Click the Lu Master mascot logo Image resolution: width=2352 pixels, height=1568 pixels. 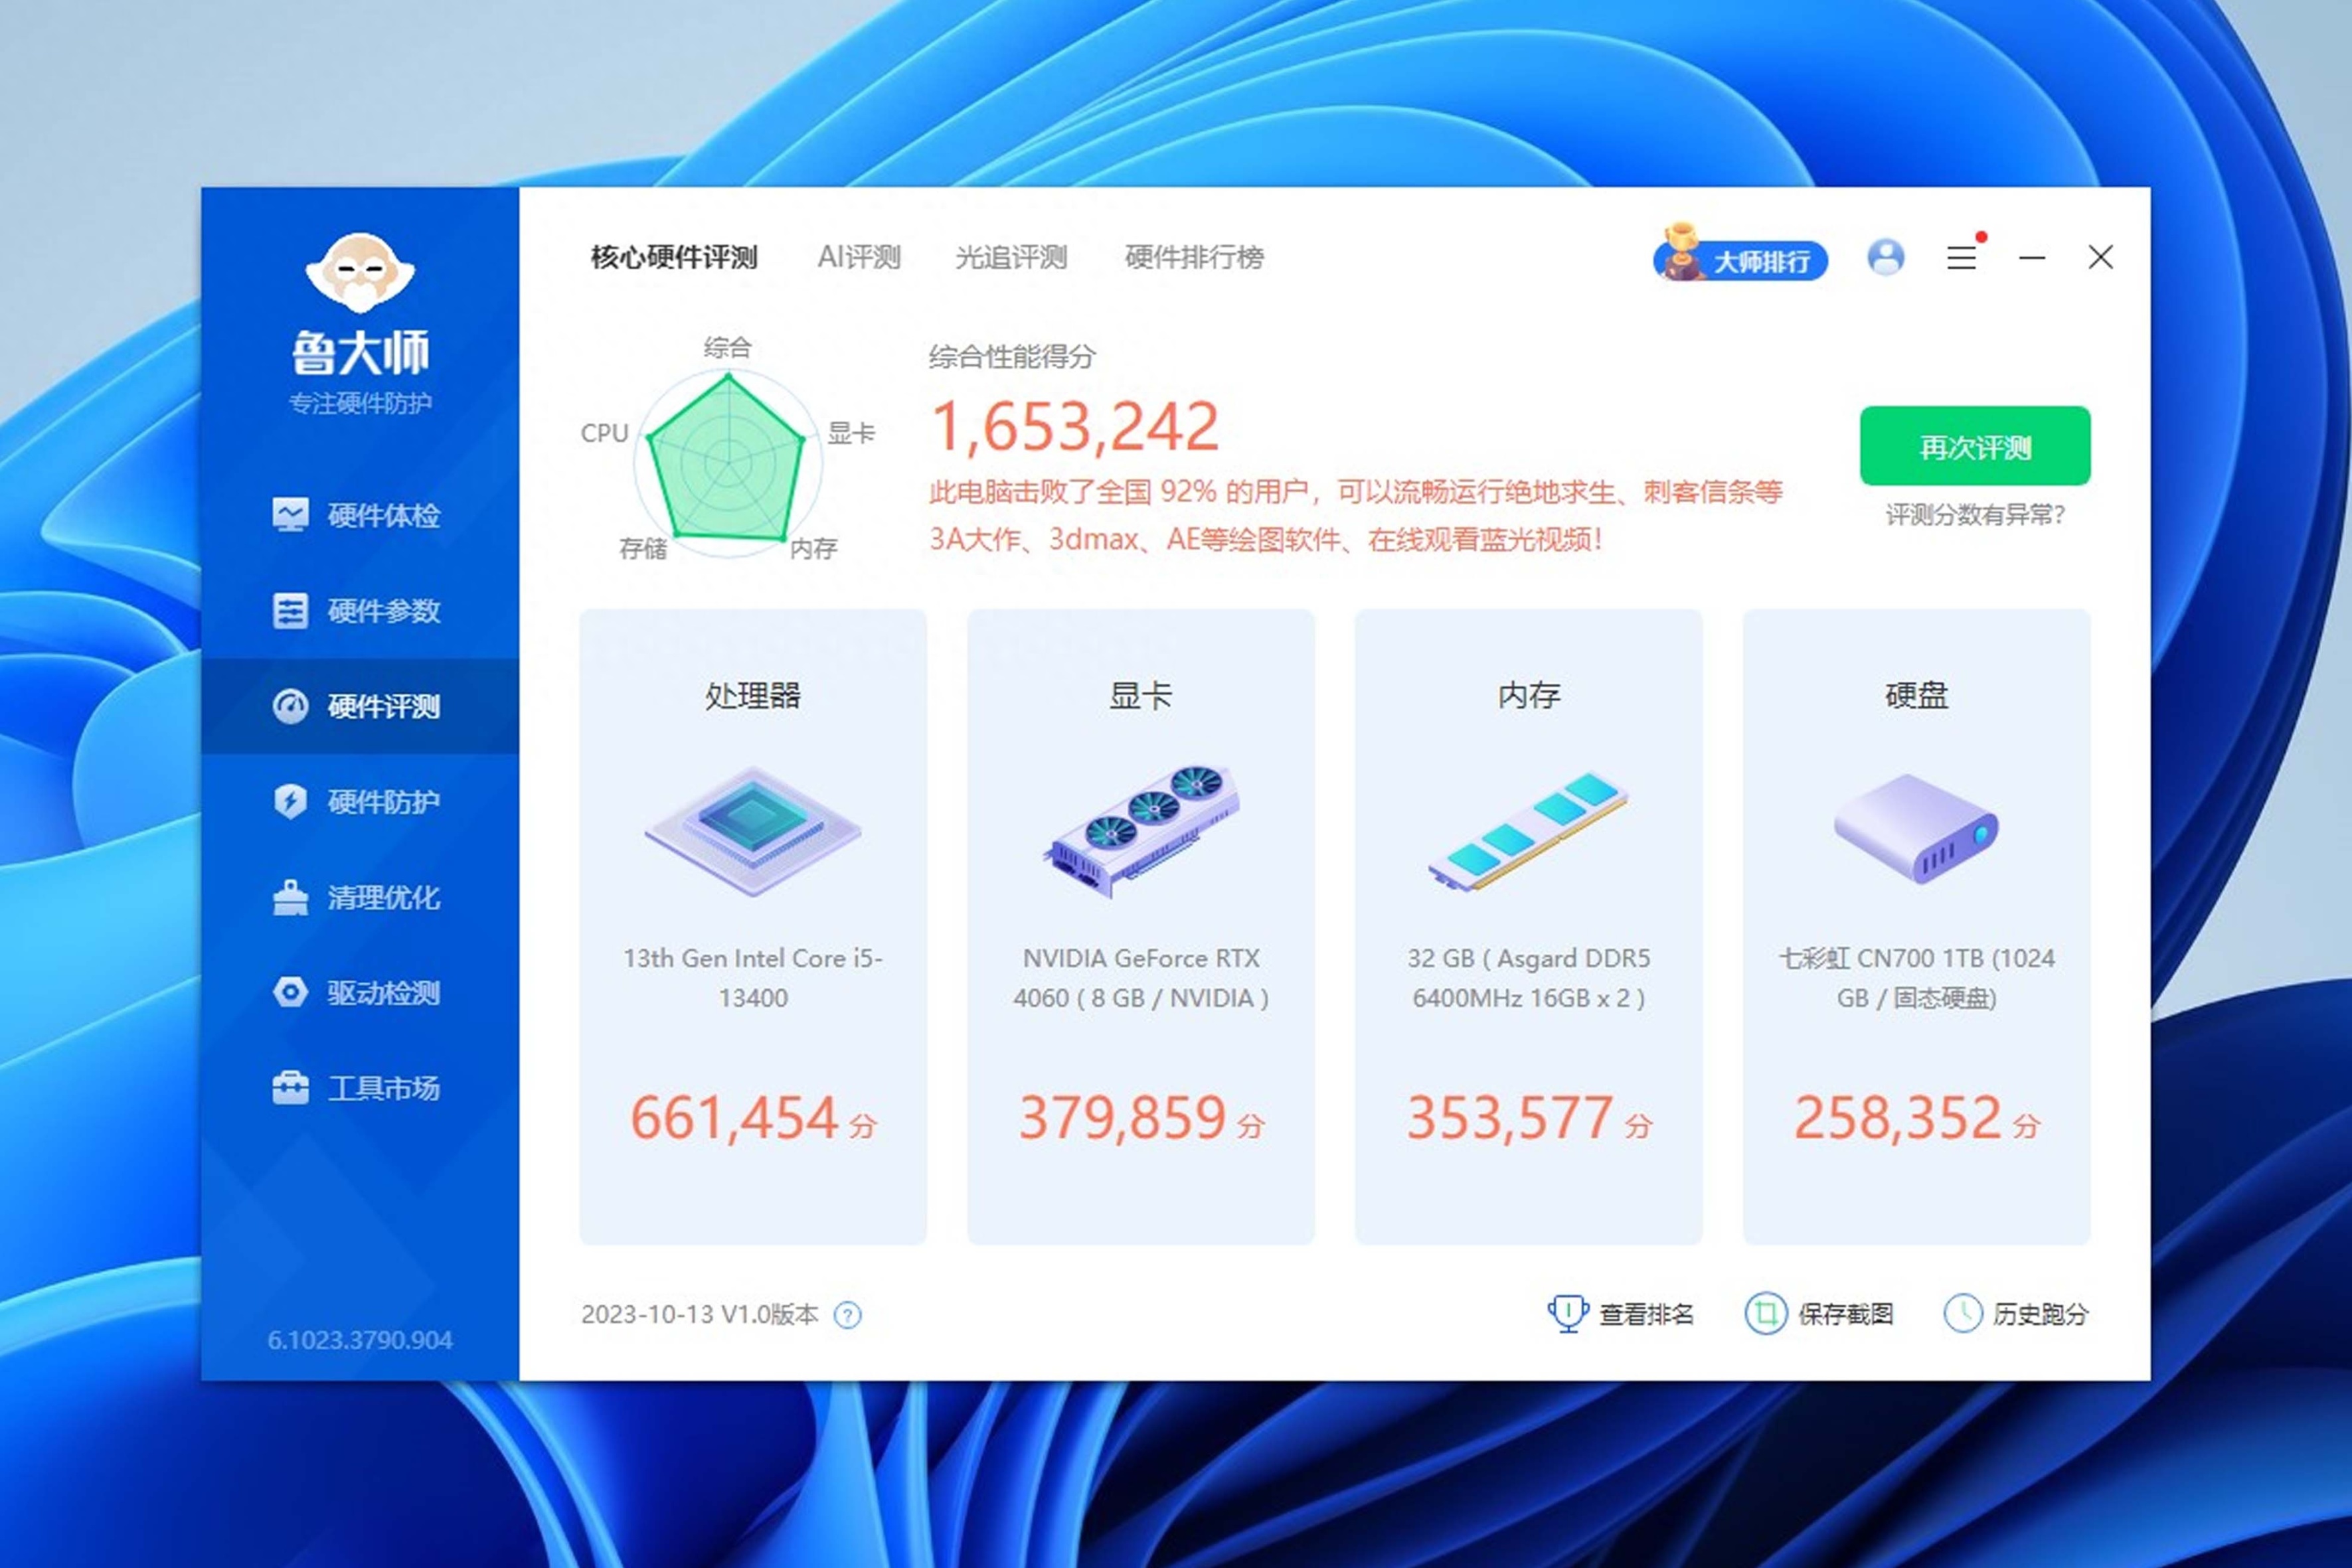coord(360,272)
